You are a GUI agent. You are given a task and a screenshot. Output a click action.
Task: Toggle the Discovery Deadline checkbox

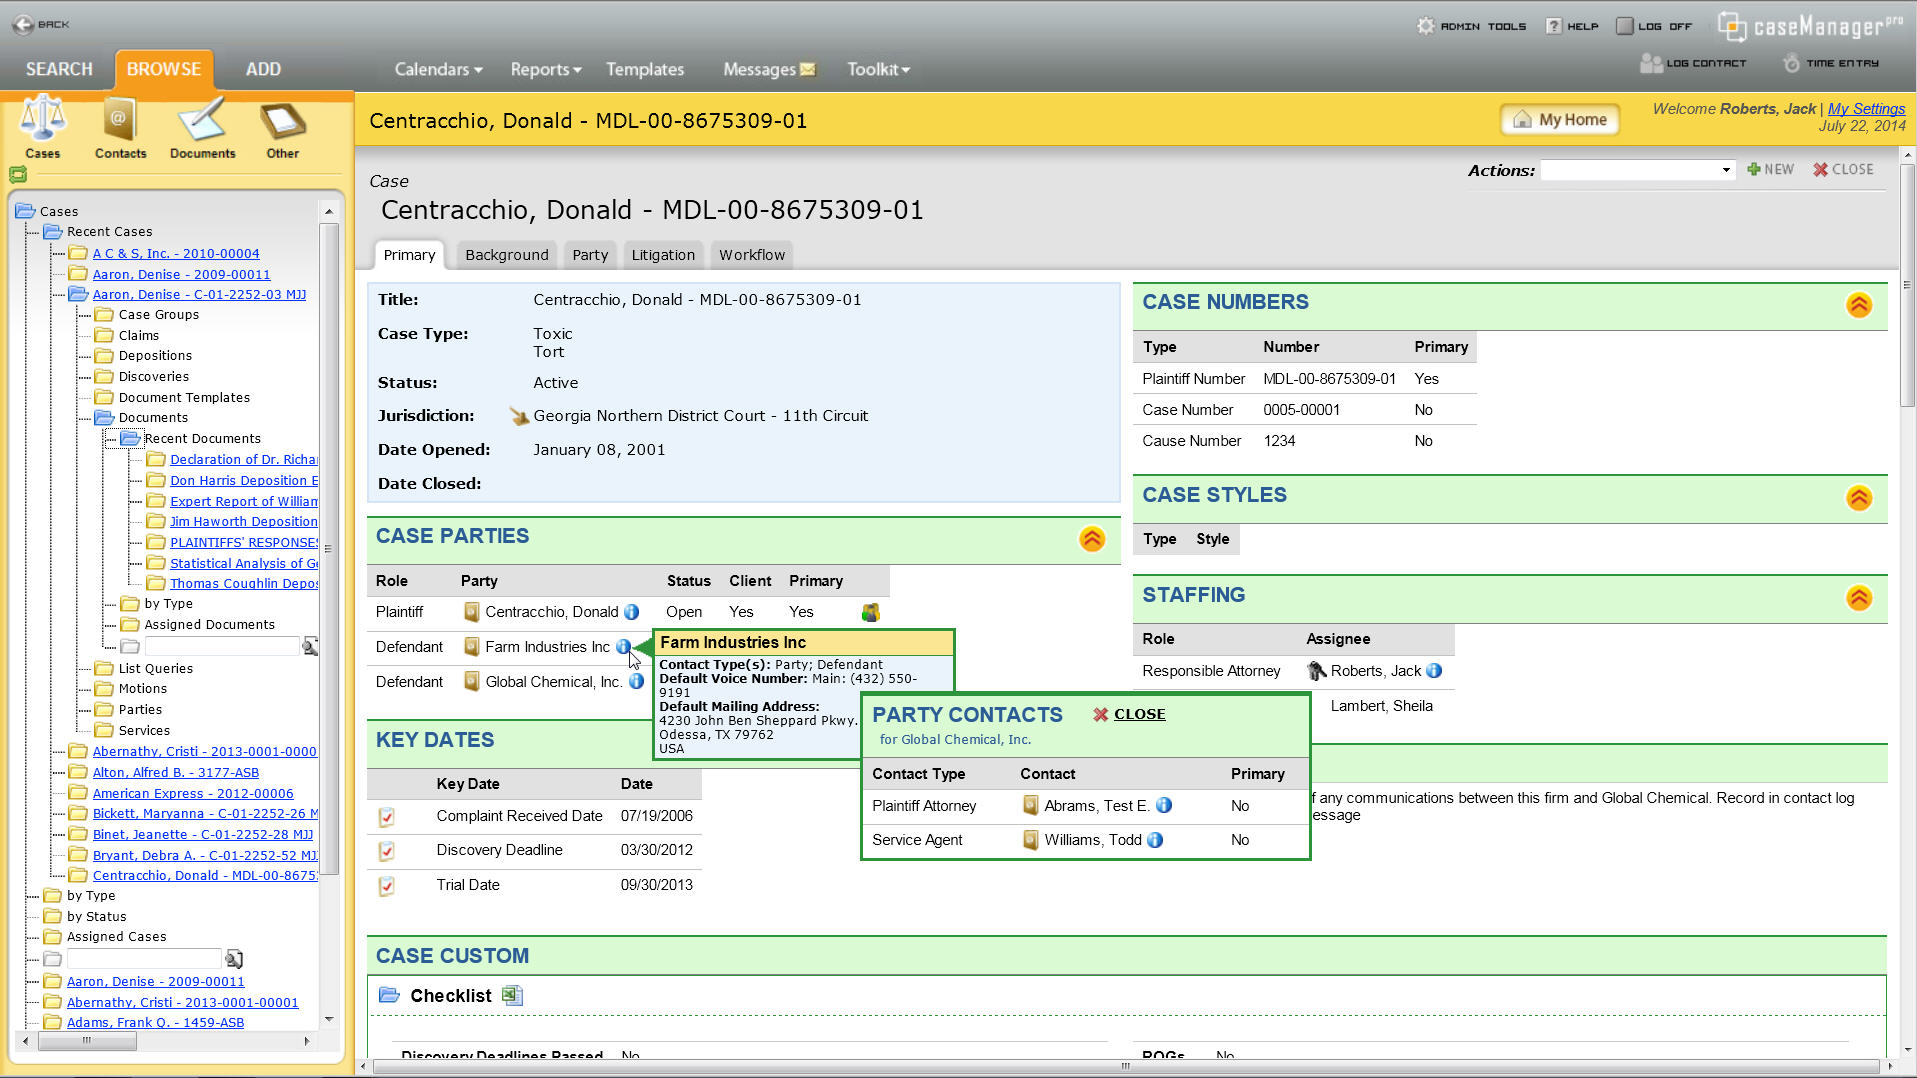[387, 851]
